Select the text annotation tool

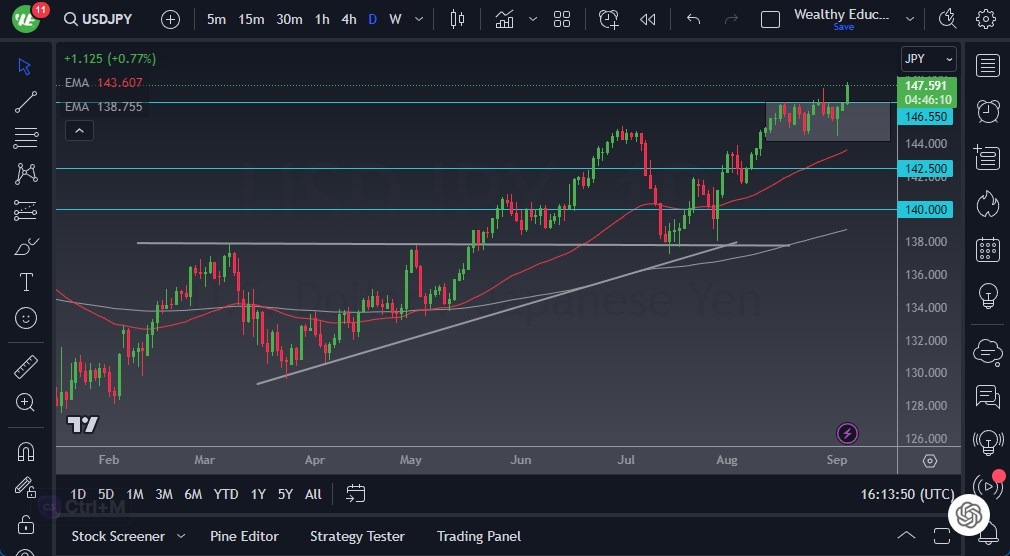[x=26, y=282]
